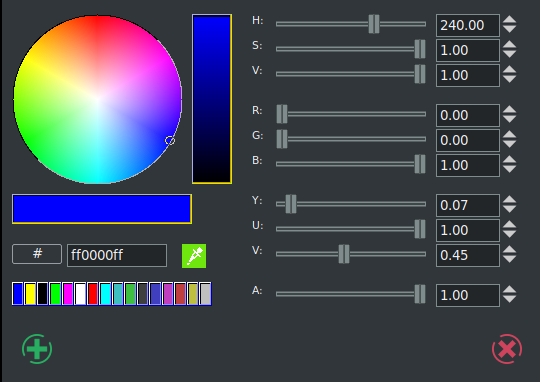This screenshot has width=540, height=382.
Task: Increase B value with up arrow
Action: tap(509, 160)
